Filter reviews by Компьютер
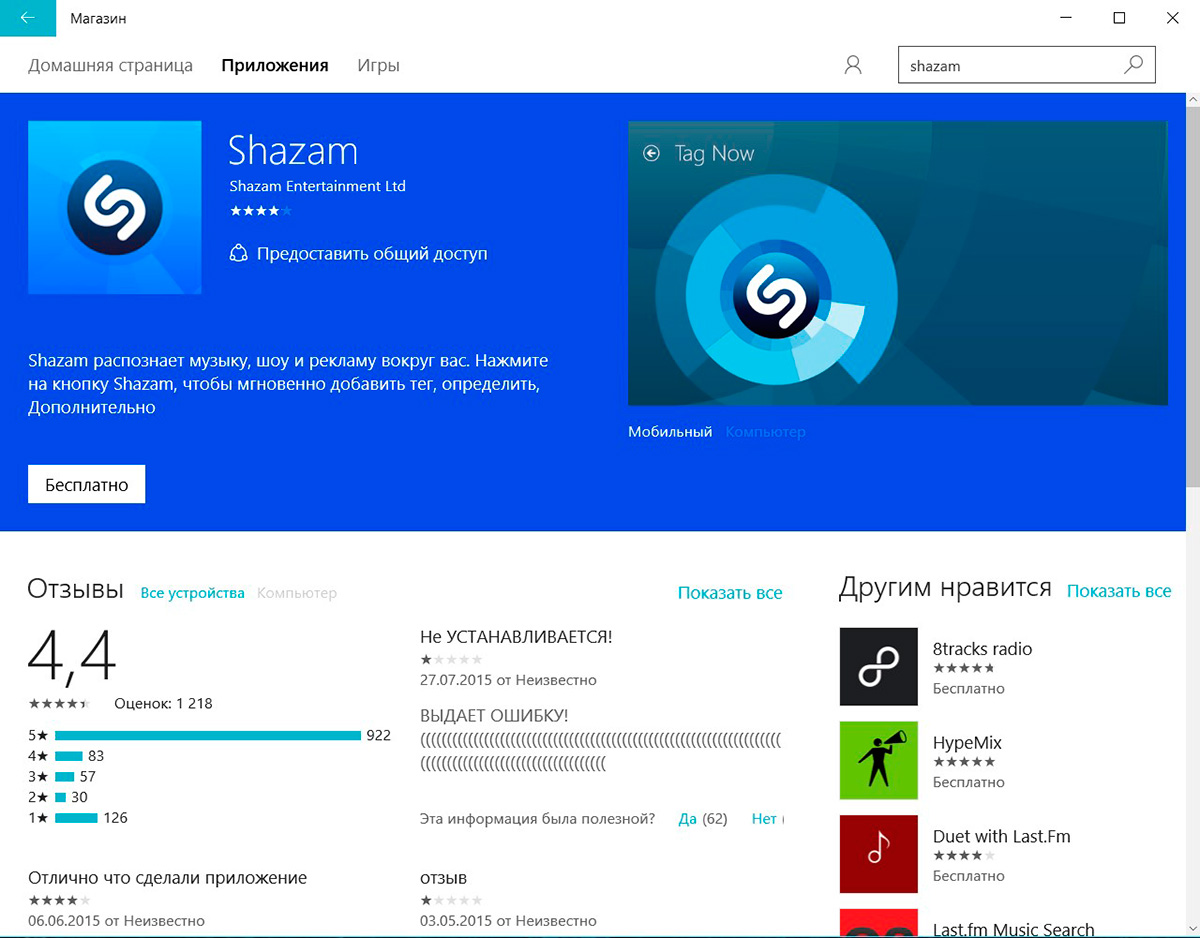This screenshot has height=938, width=1200. (x=297, y=593)
